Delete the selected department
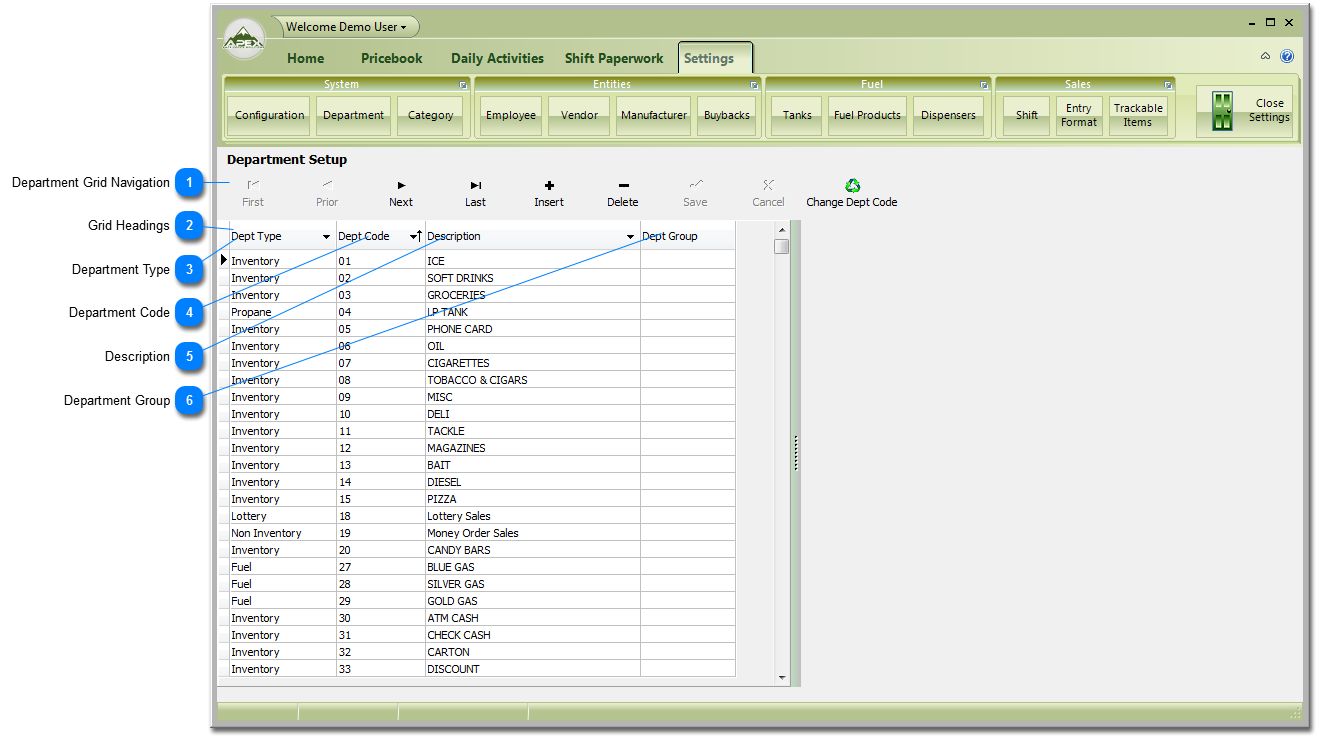Screen dimensions: 1318x736 pos(623,186)
